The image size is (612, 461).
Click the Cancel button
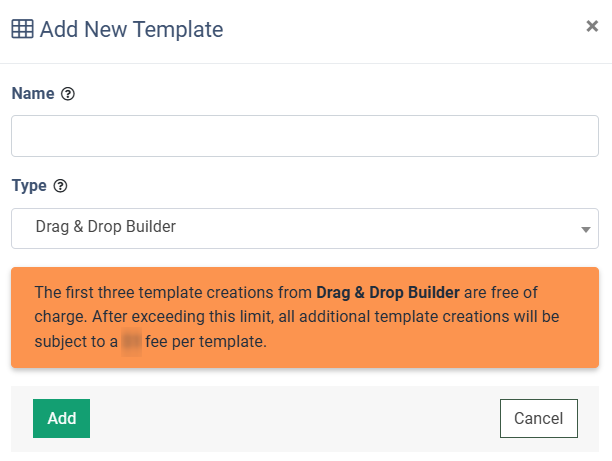pos(539,418)
